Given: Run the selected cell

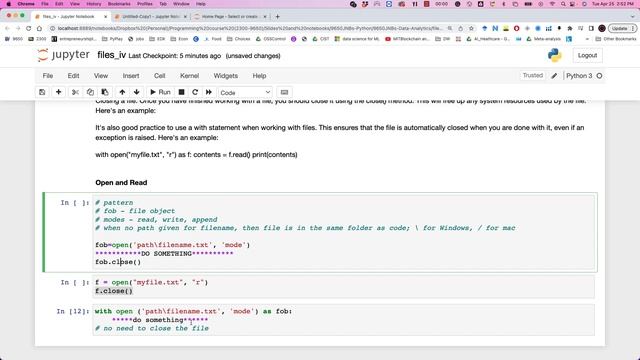Looking at the screenshot, I should [x=160, y=92].
